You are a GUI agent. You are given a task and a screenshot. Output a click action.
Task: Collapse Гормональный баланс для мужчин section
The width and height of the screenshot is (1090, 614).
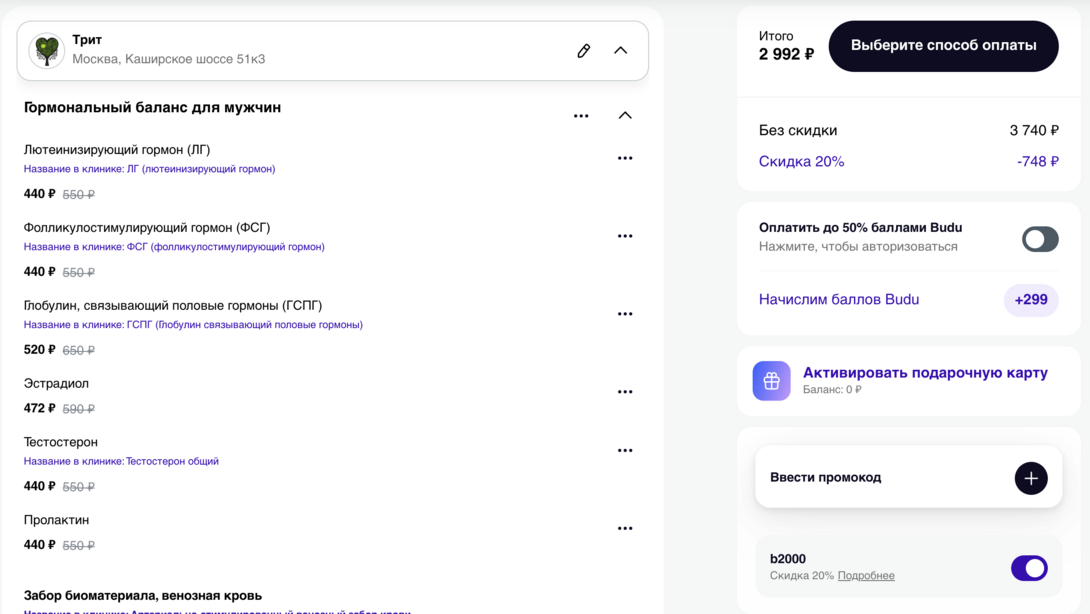pos(625,116)
